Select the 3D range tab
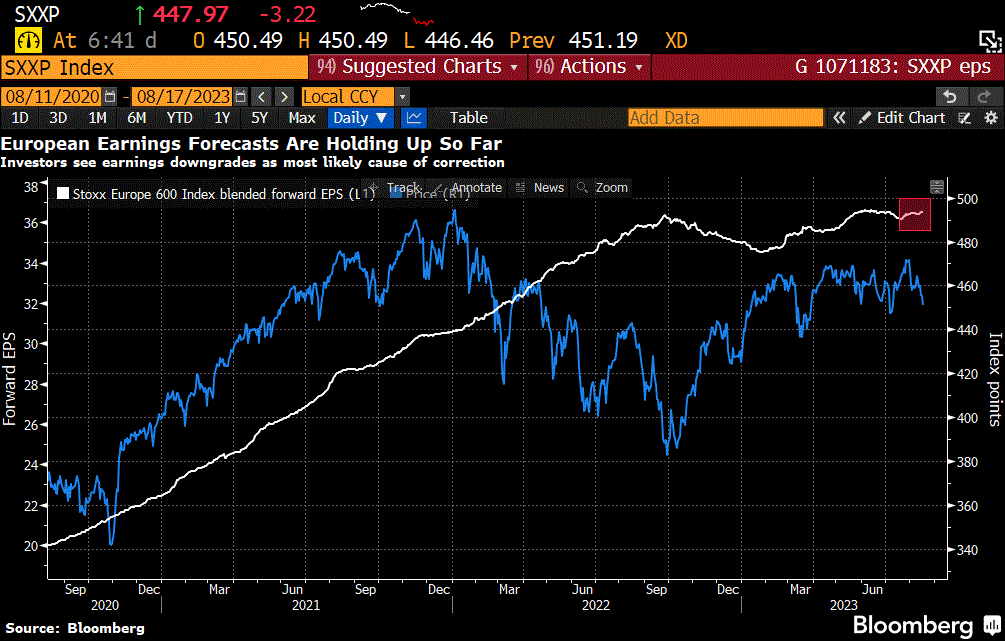 [58, 118]
